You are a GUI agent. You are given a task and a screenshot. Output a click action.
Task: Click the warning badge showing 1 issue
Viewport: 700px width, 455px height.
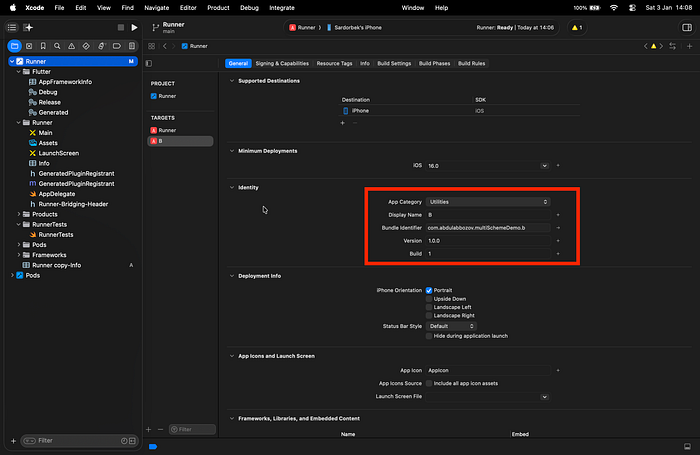(x=577, y=28)
